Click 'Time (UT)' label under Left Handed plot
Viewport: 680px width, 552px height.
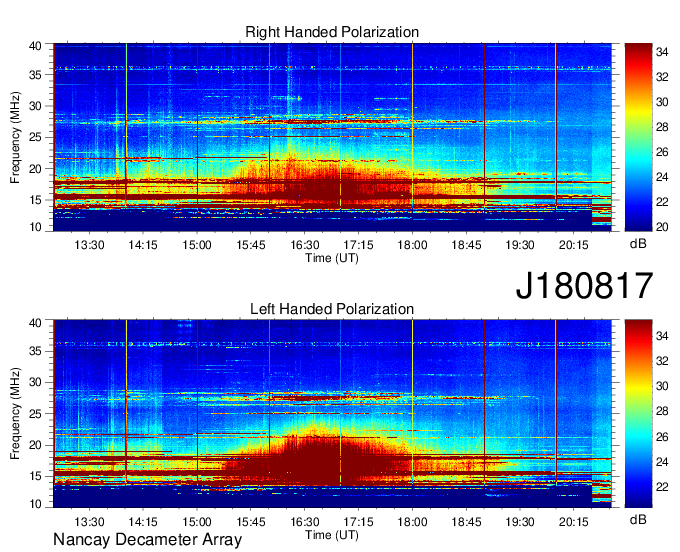(x=332, y=535)
